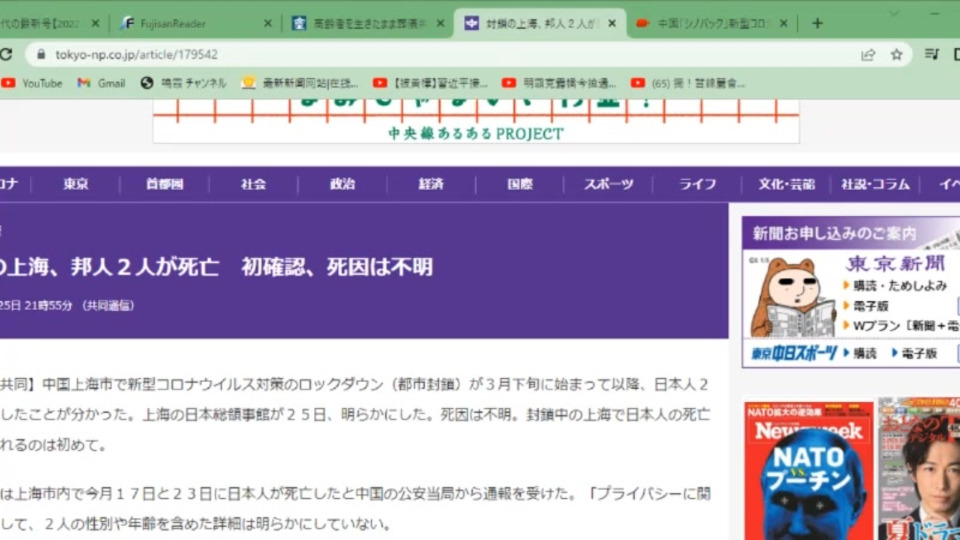960x540 pixels.
Task: Open the 政治 navigation section
Action: click(x=342, y=184)
